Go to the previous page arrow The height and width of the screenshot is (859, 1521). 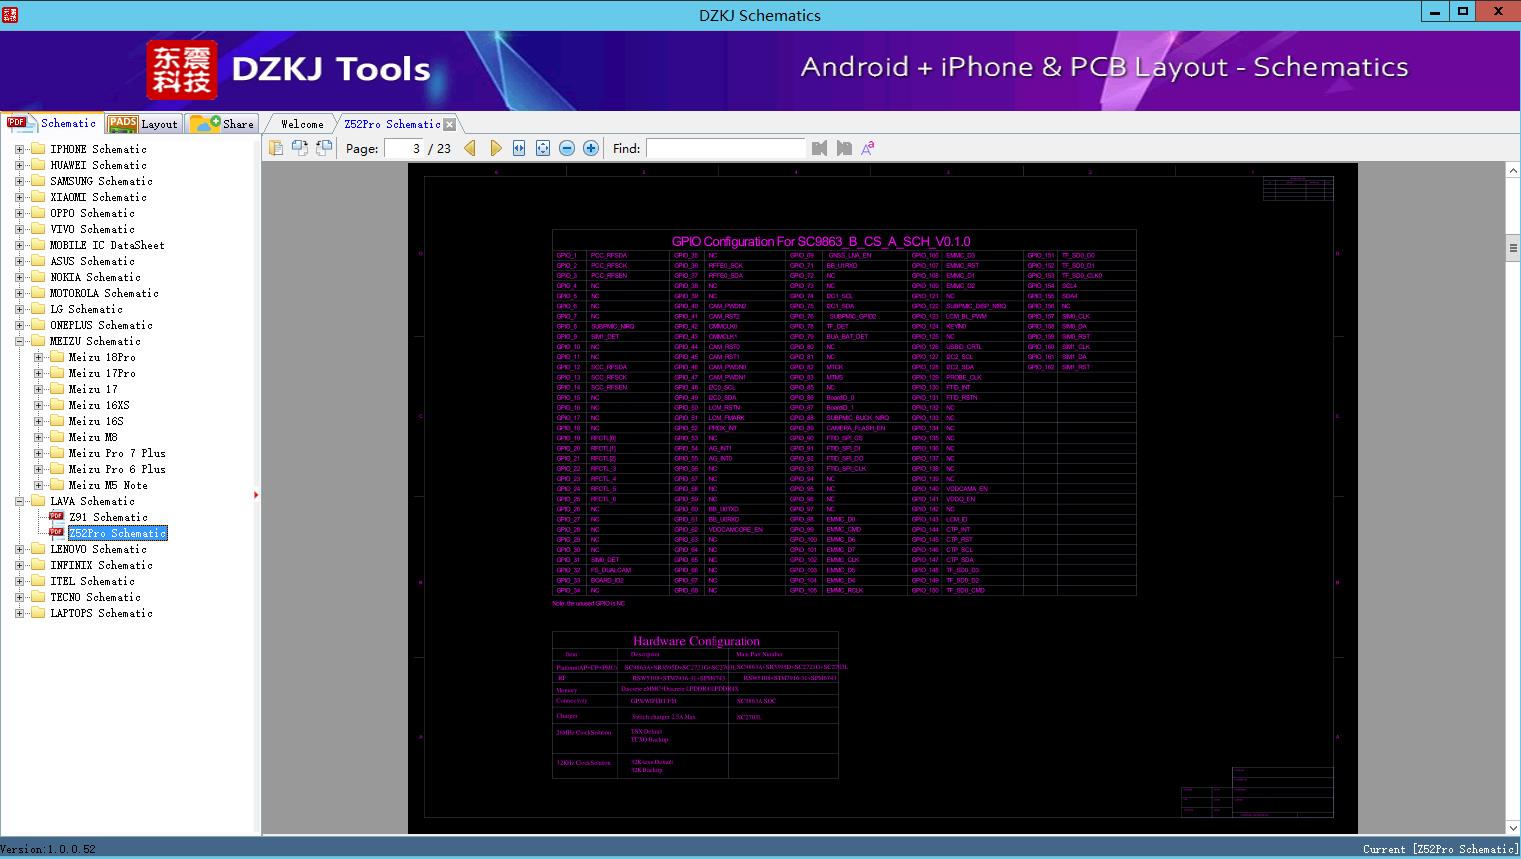pos(470,148)
